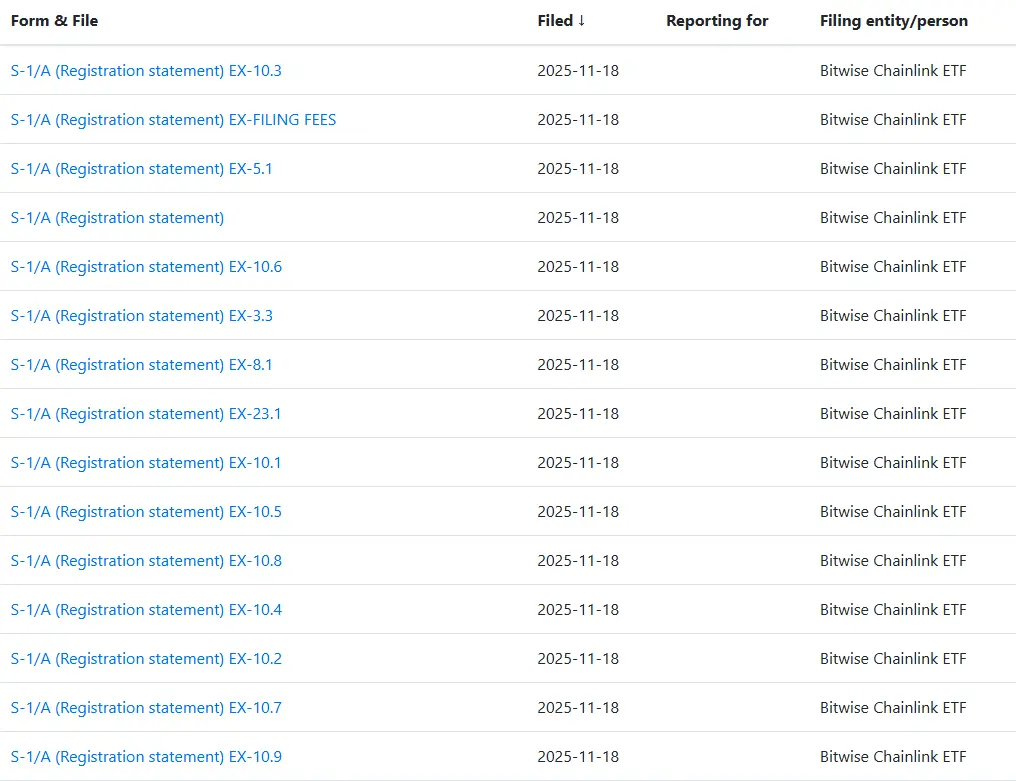1016x781 pixels.
Task: Click the Form & File column header
Action: tap(54, 21)
